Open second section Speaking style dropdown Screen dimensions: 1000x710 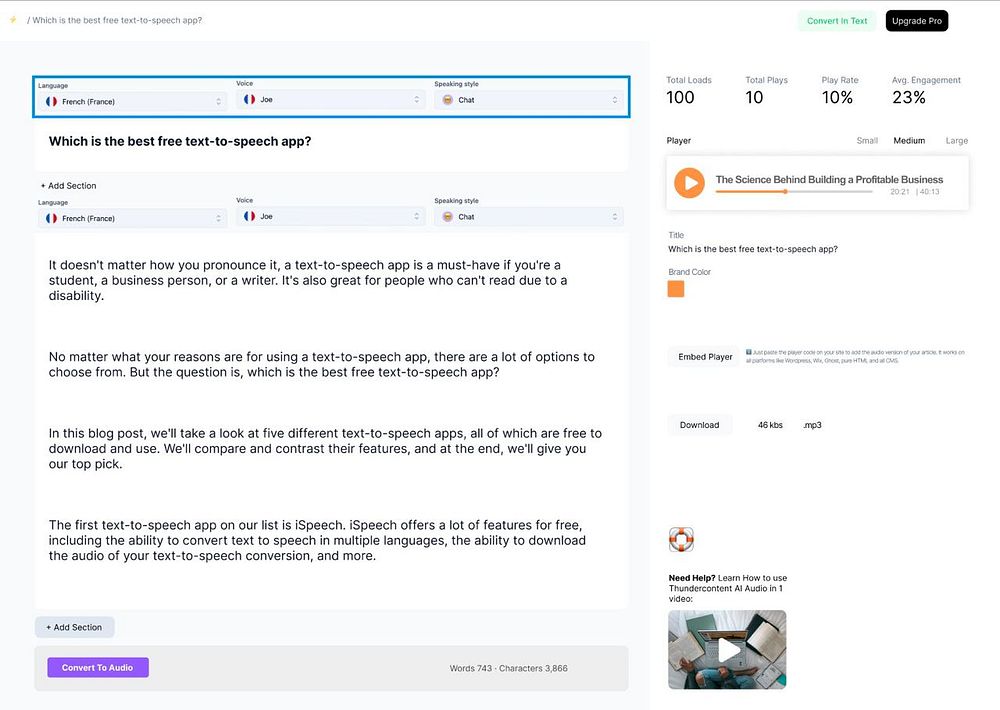point(528,216)
